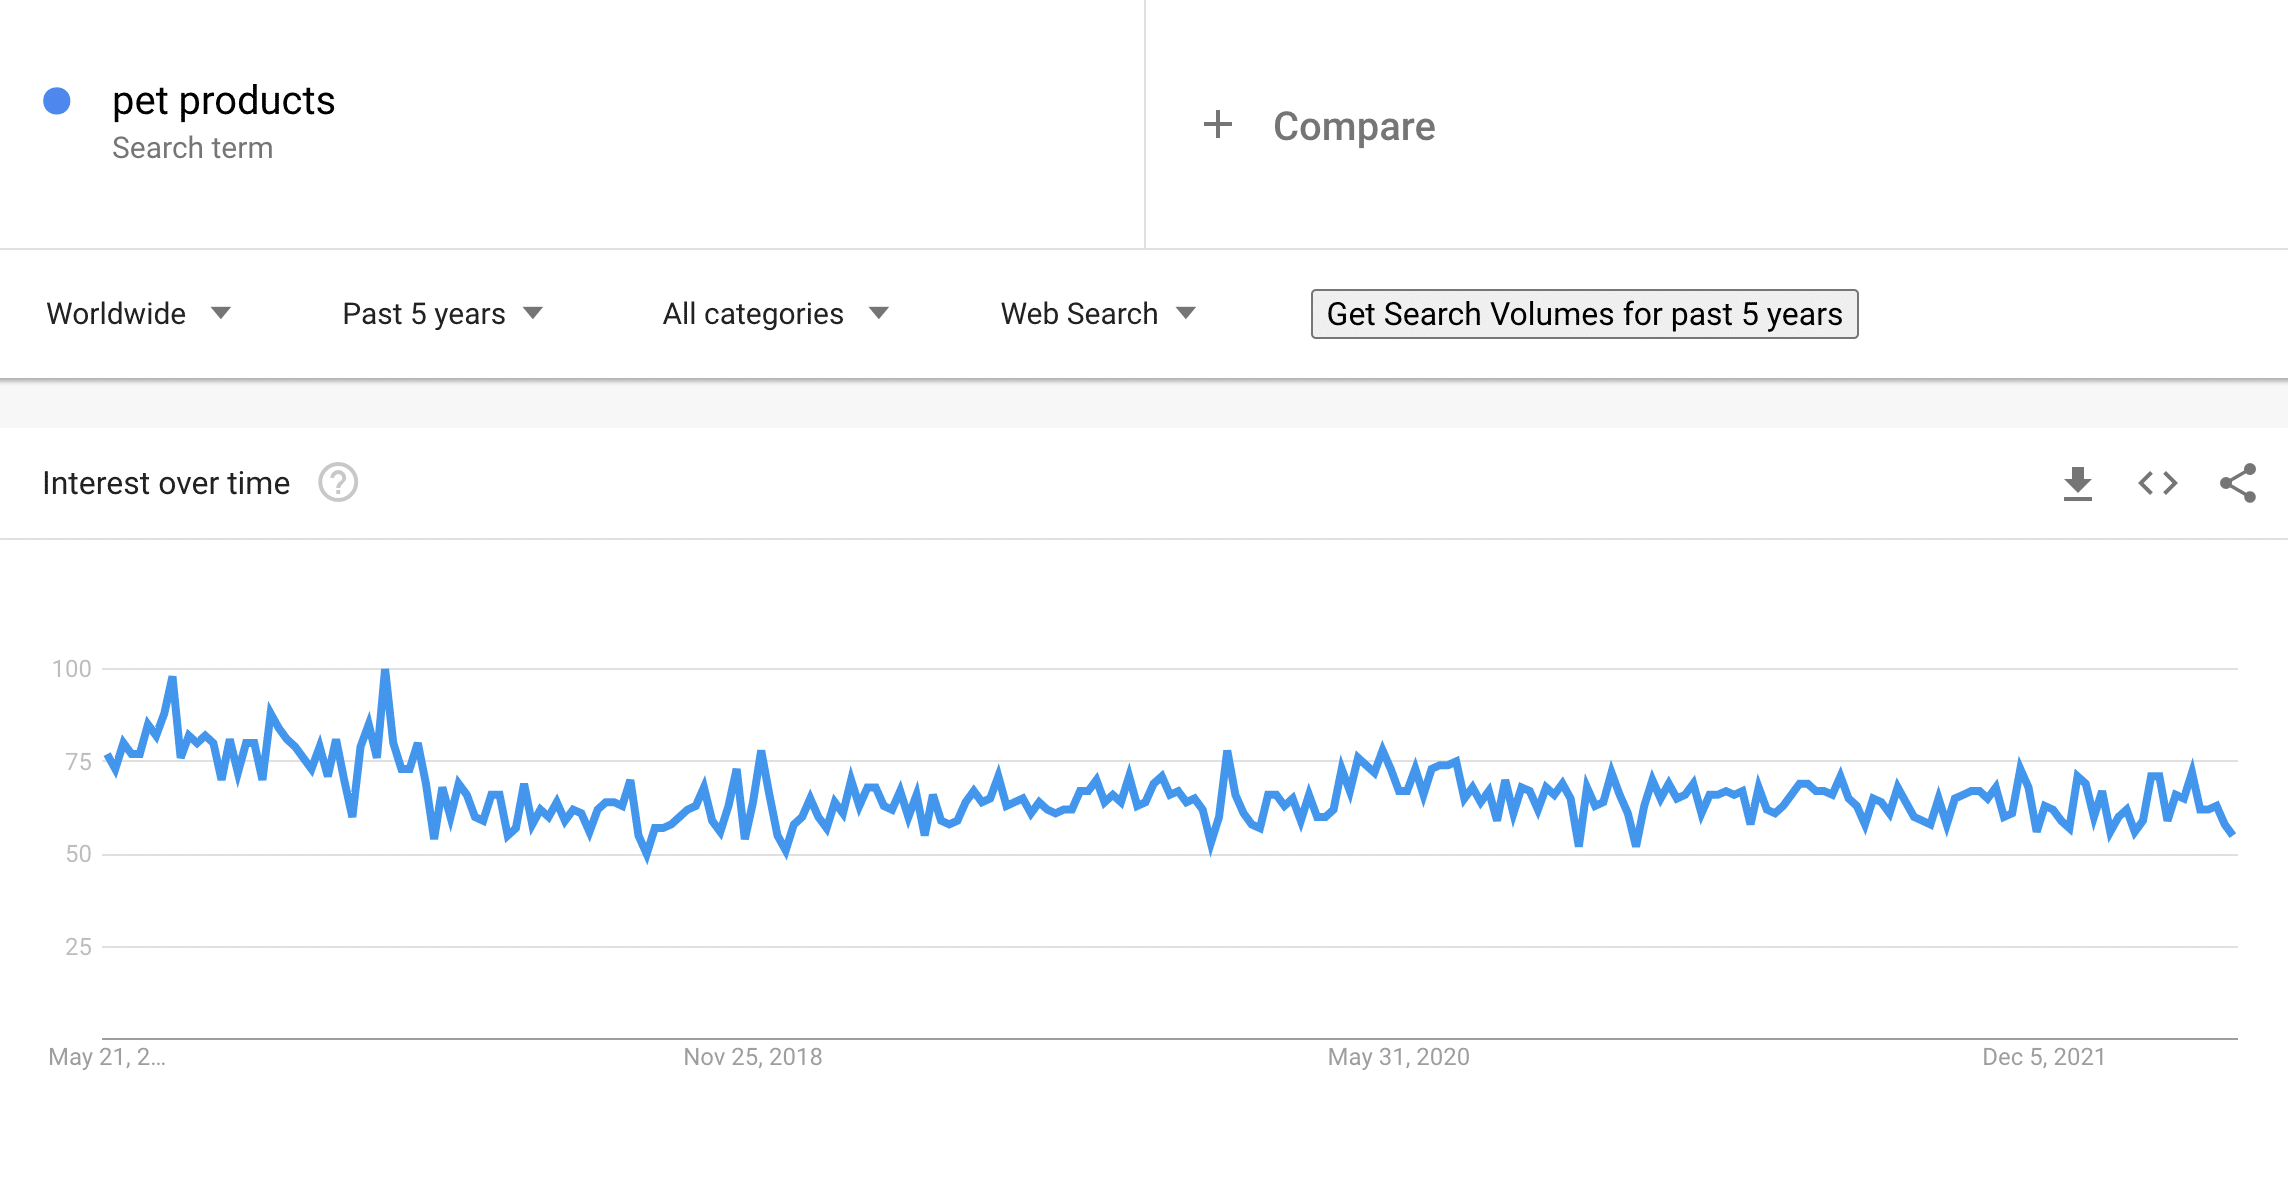Click the May 31, 2020 axis label

coord(1398,1057)
